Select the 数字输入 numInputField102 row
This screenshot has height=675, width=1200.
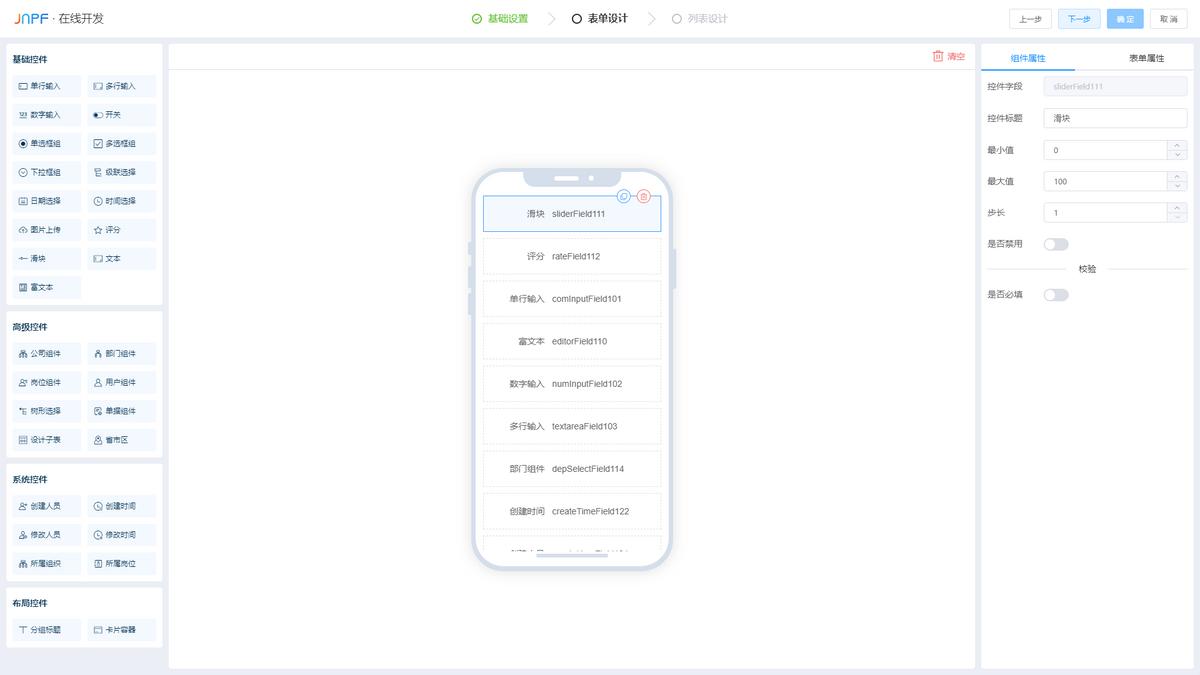coord(572,384)
